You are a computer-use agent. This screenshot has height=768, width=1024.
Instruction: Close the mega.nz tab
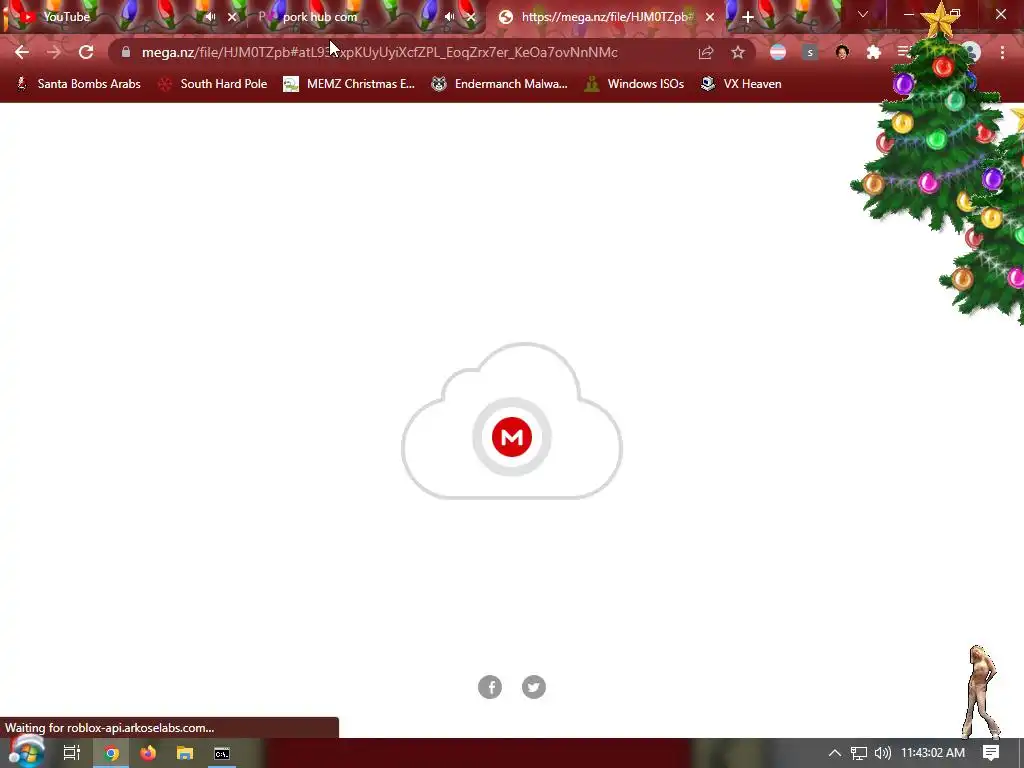coord(710,17)
